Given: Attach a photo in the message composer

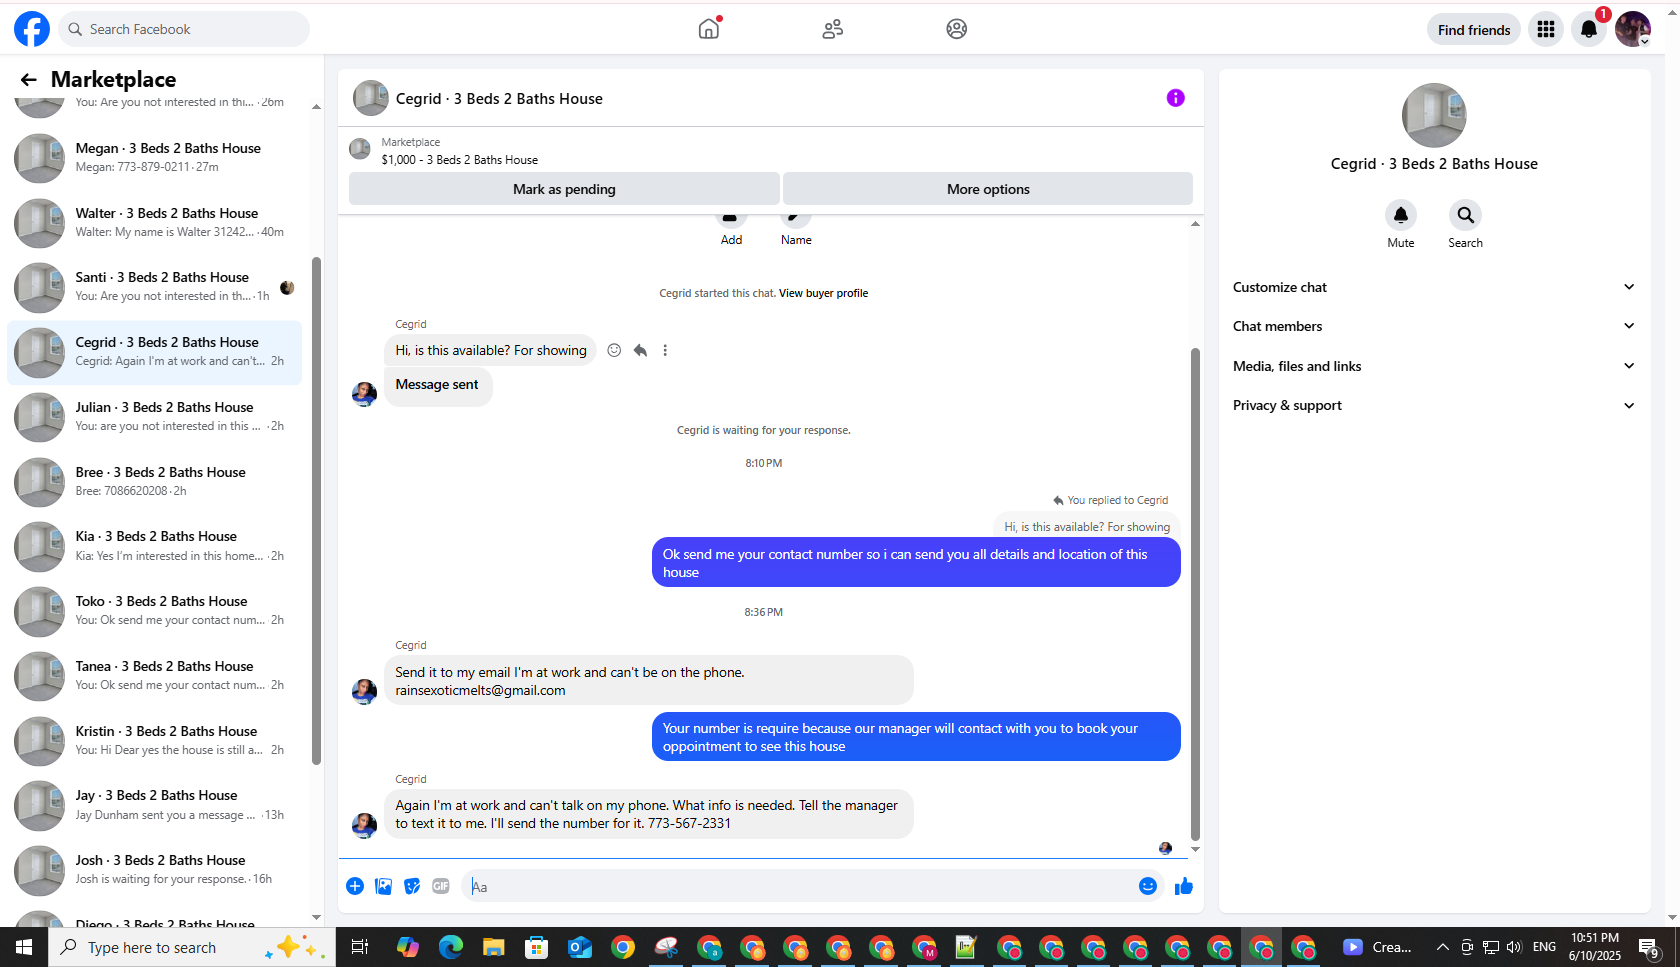Looking at the screenshot, I should click(x=383, y=886).
